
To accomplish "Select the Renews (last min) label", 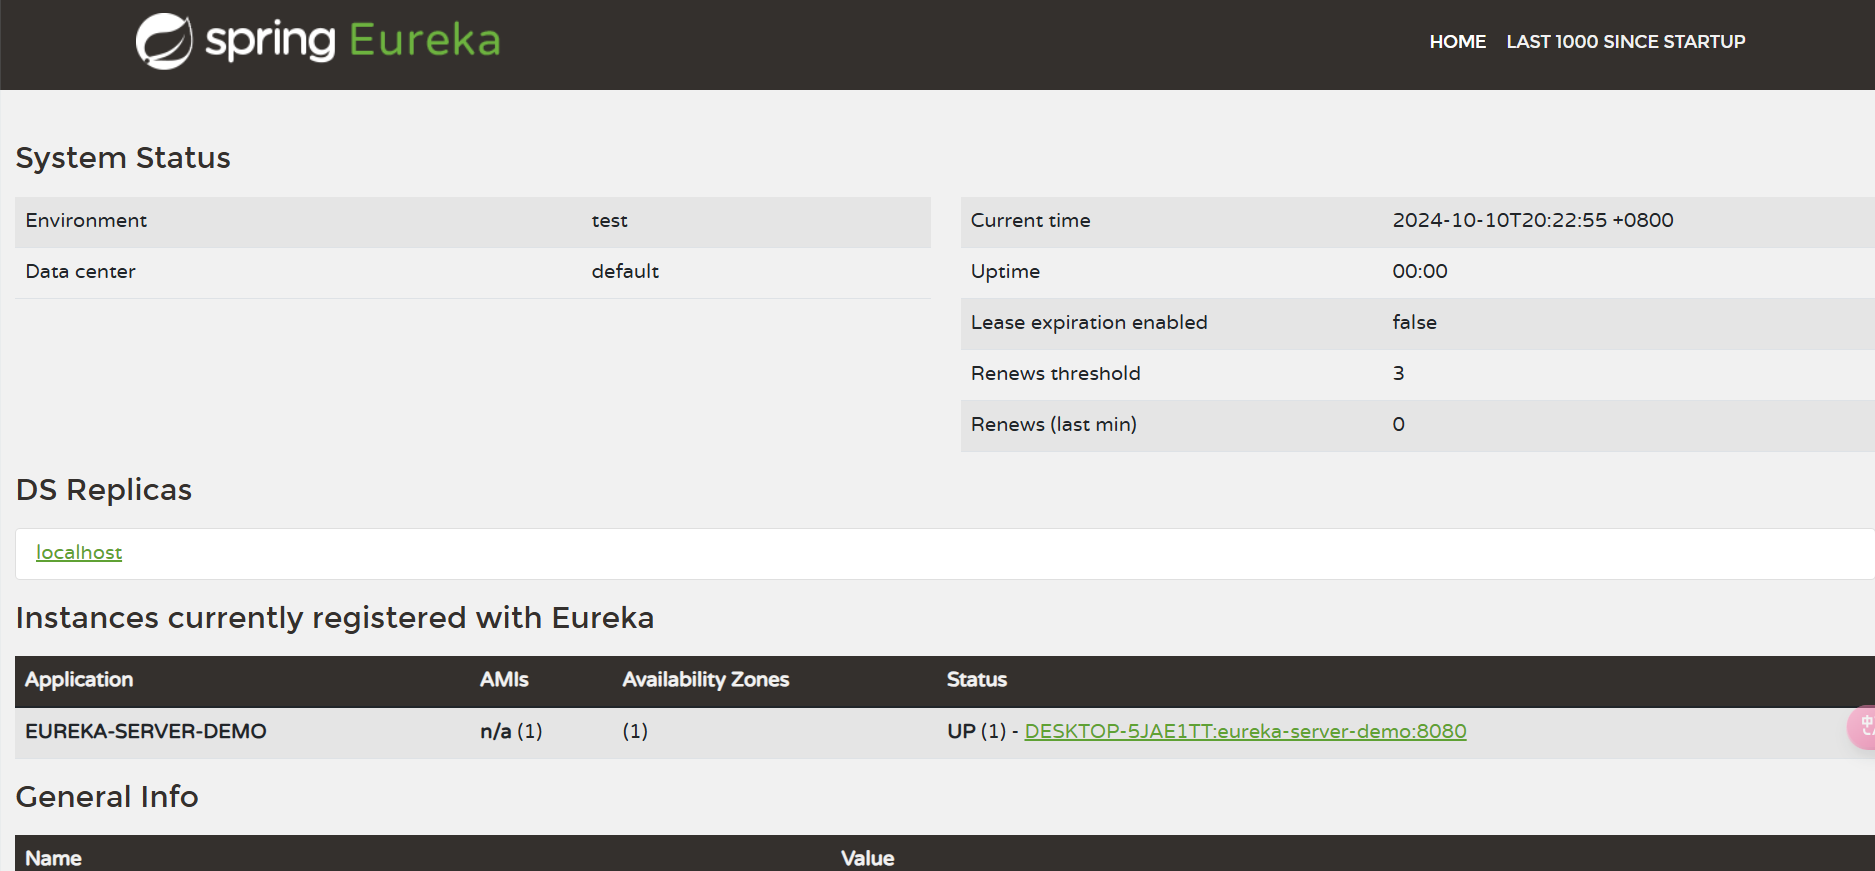I will pyautogui.click(x=1053, y=425).
